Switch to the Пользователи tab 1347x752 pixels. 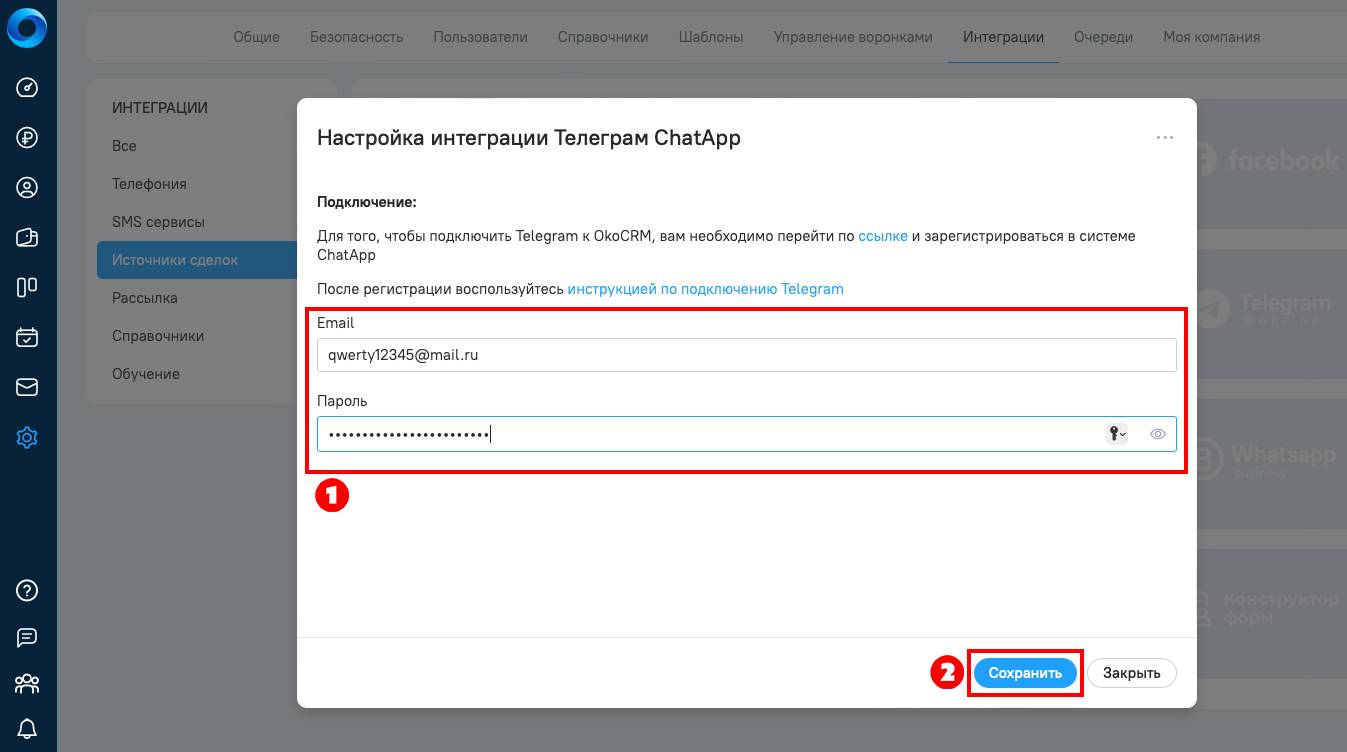click(x=480, y=37)
